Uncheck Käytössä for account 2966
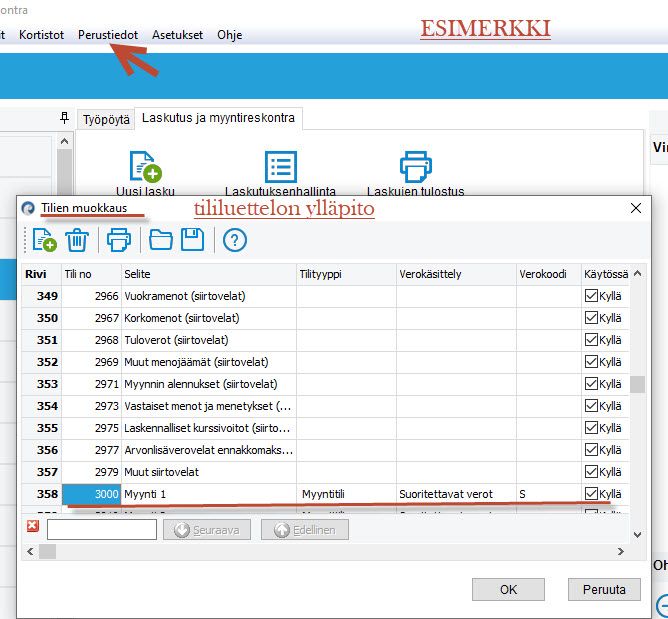This screenshot has width=668, height=619. click(591, 296)
